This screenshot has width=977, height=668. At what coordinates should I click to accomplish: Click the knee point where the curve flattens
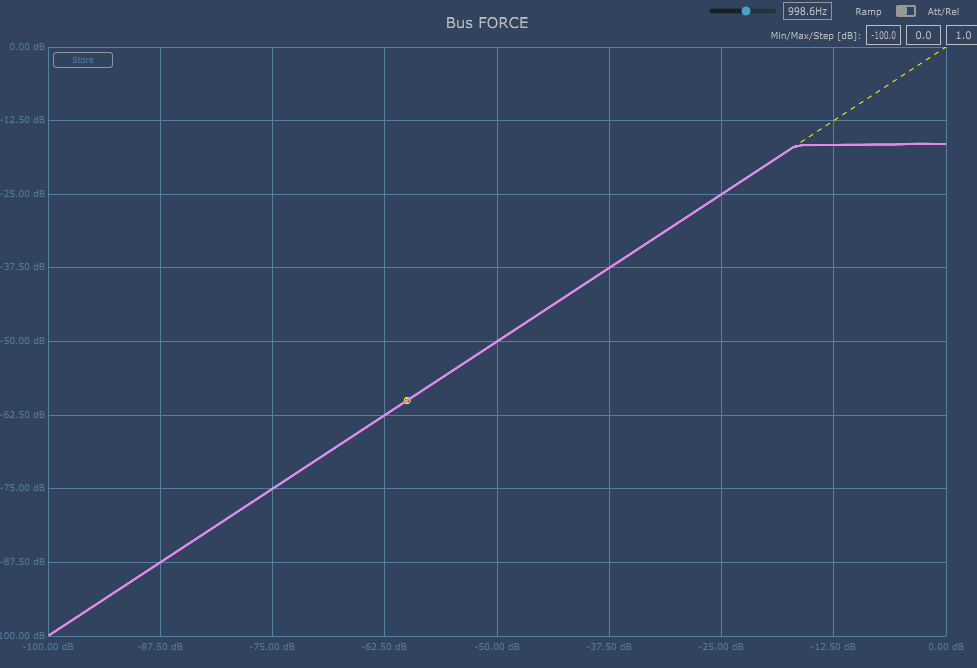pyautogui.click(x=796, y=146)
